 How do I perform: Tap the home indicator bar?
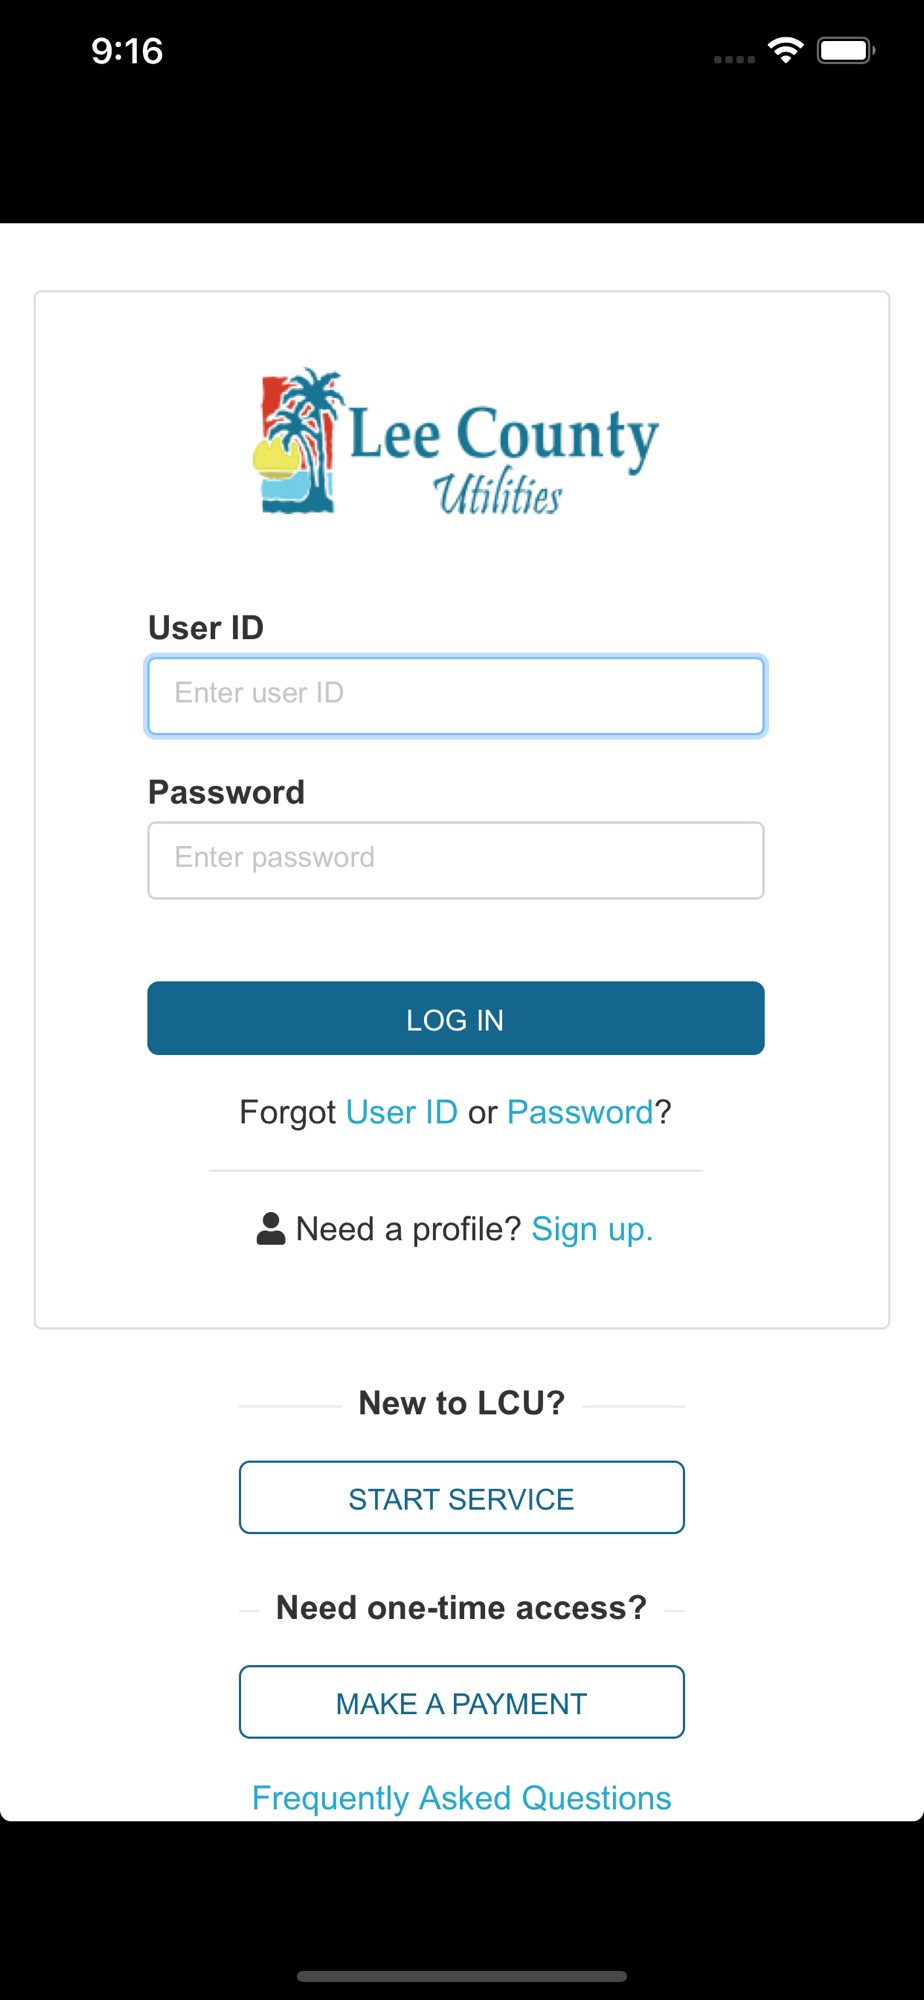pos(462,1976)
